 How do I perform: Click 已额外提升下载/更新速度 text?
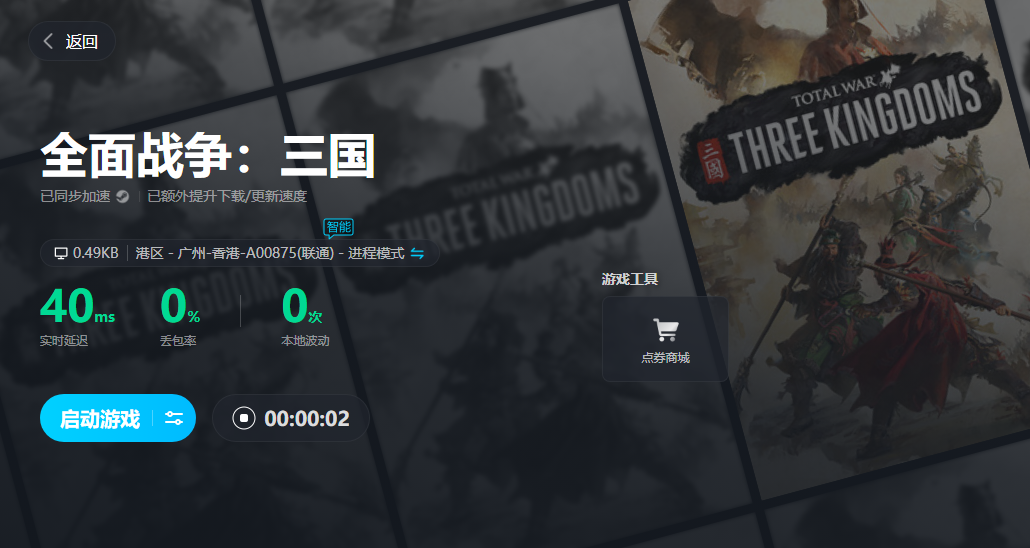click(227, 196)
